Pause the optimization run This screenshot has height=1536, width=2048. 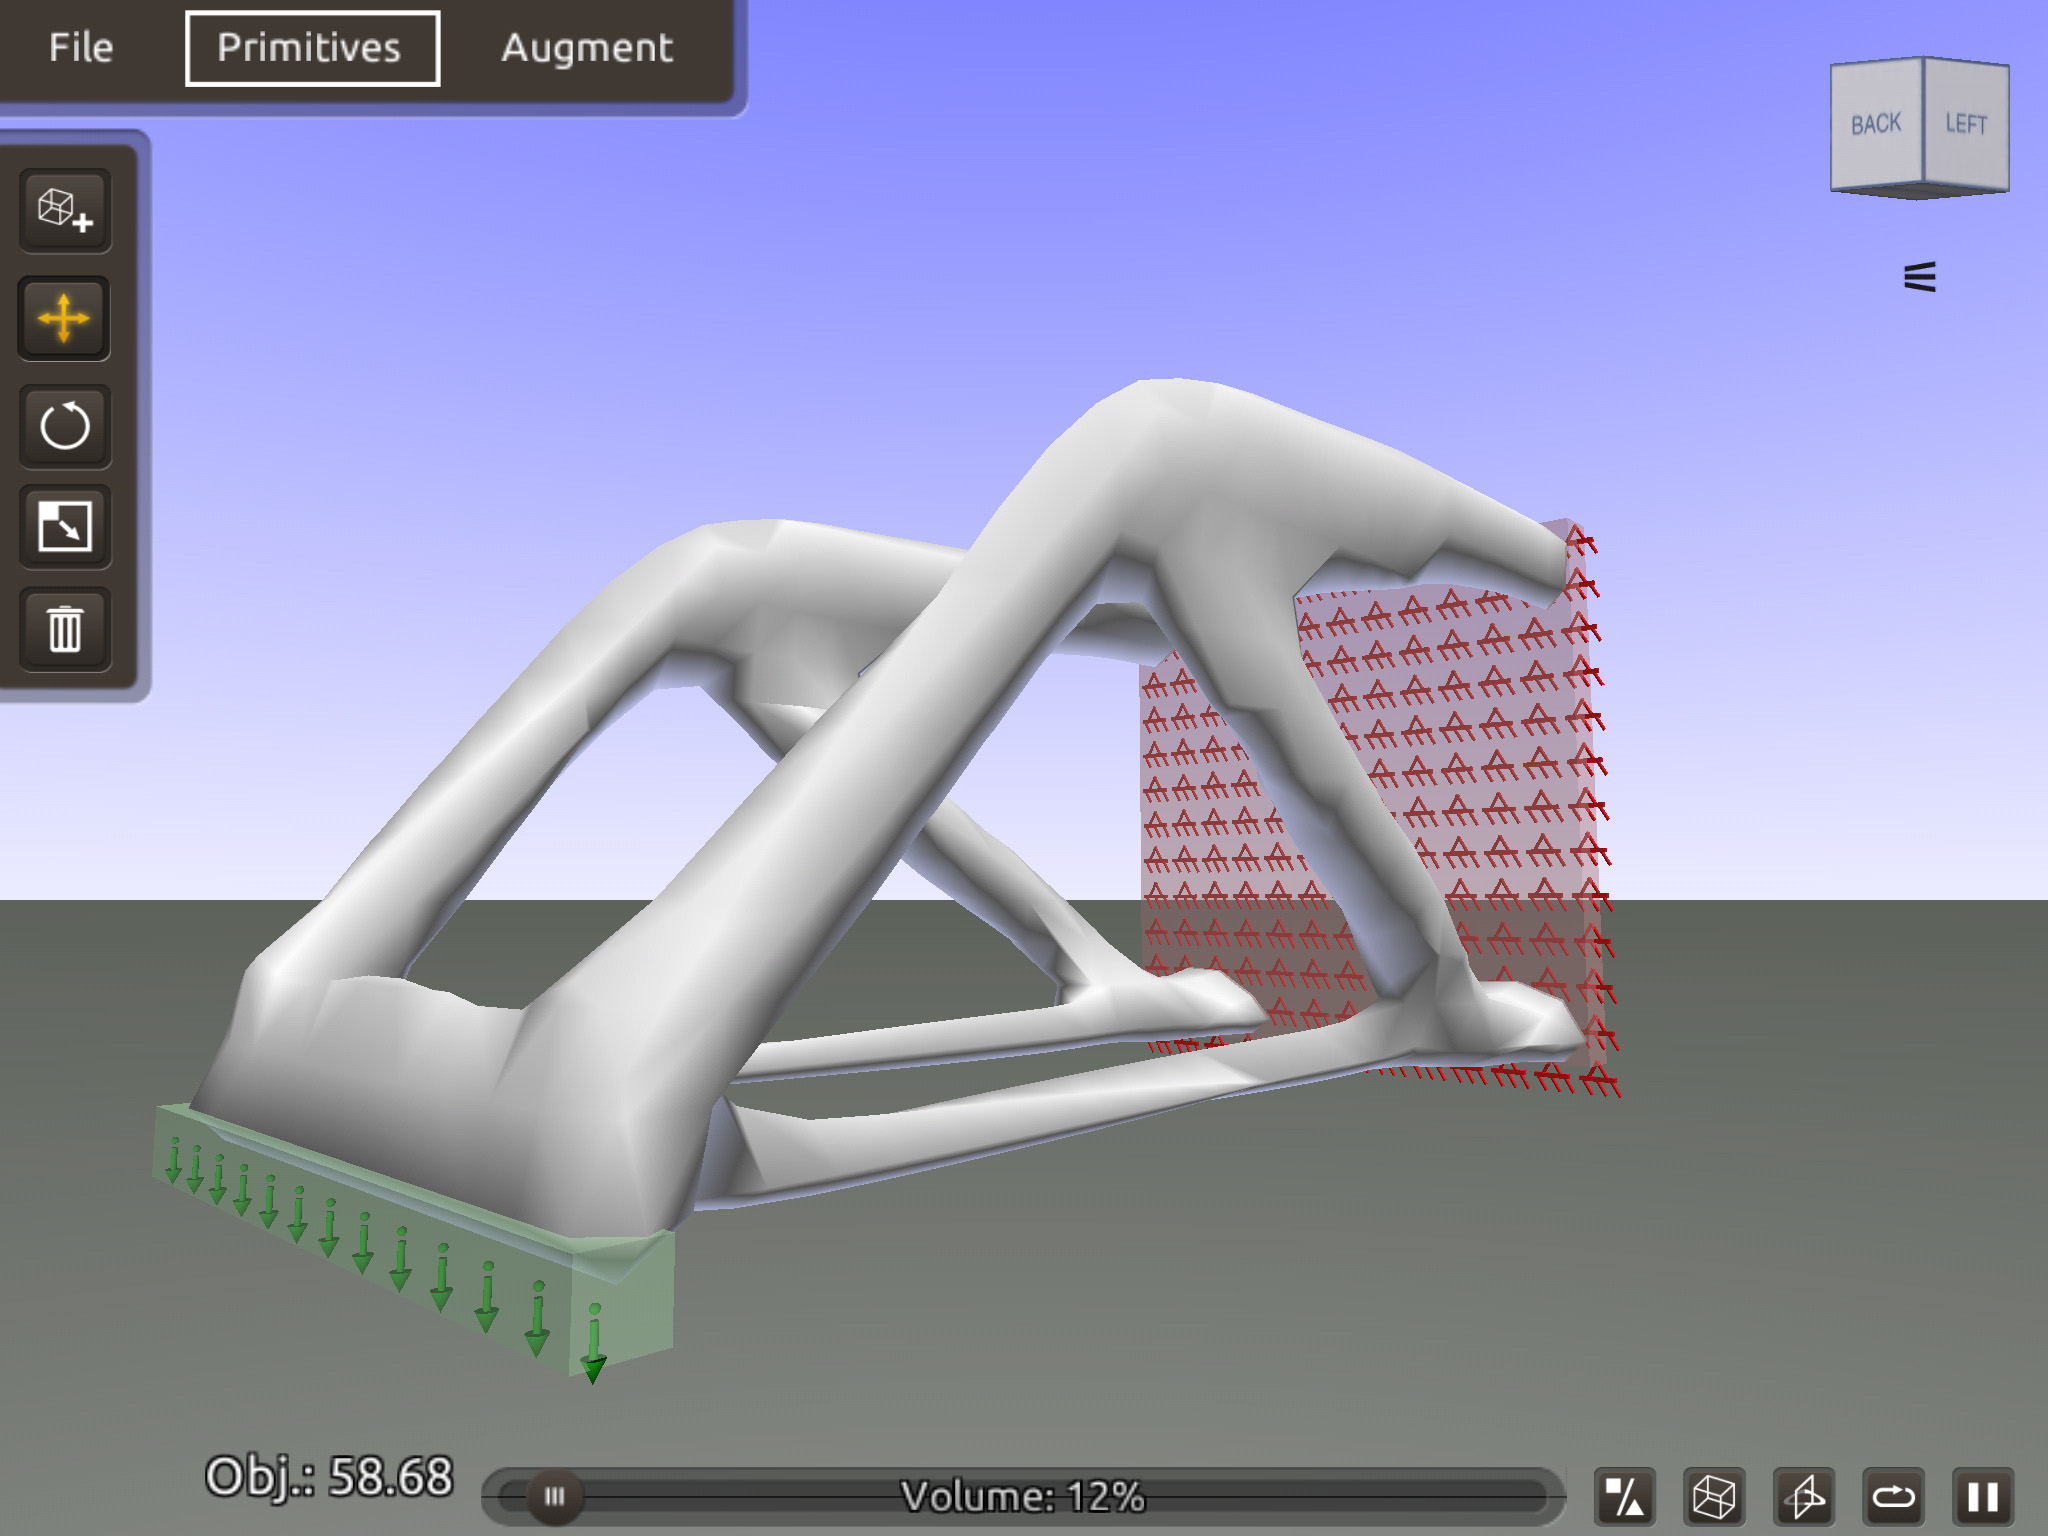pyautogui.click(x=1983, y=1497)
